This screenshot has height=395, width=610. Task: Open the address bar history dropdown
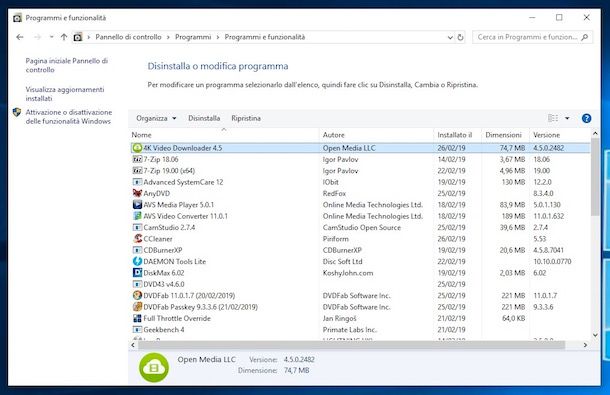click(450, 37)
